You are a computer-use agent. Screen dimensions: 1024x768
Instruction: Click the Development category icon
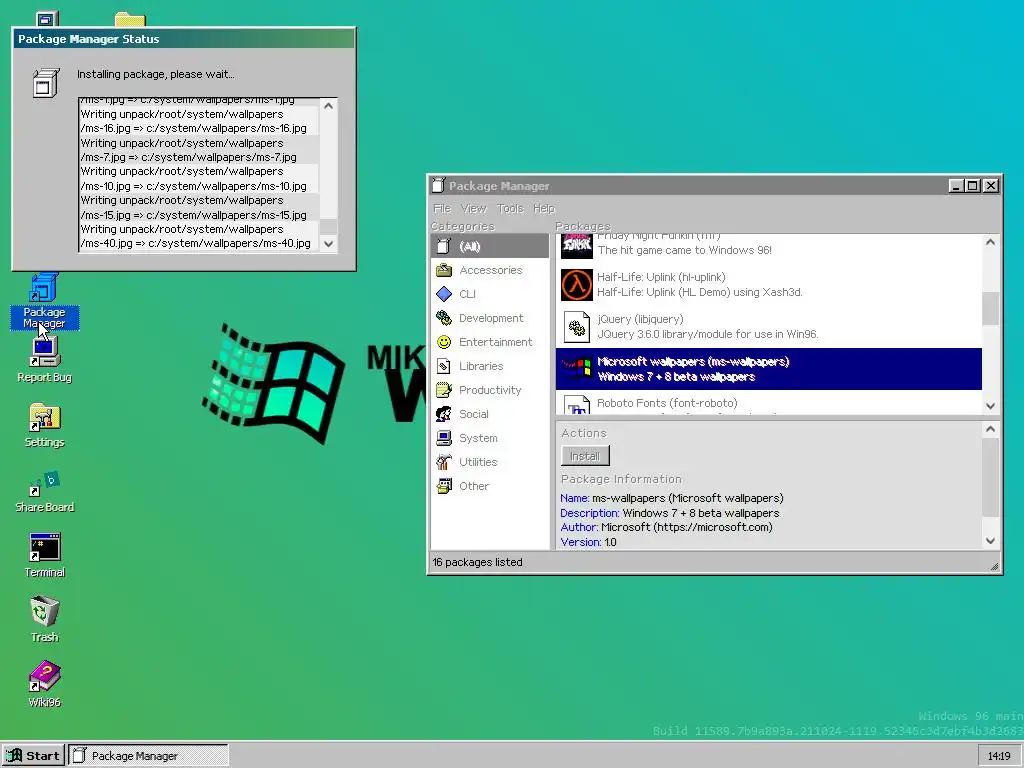444,318
